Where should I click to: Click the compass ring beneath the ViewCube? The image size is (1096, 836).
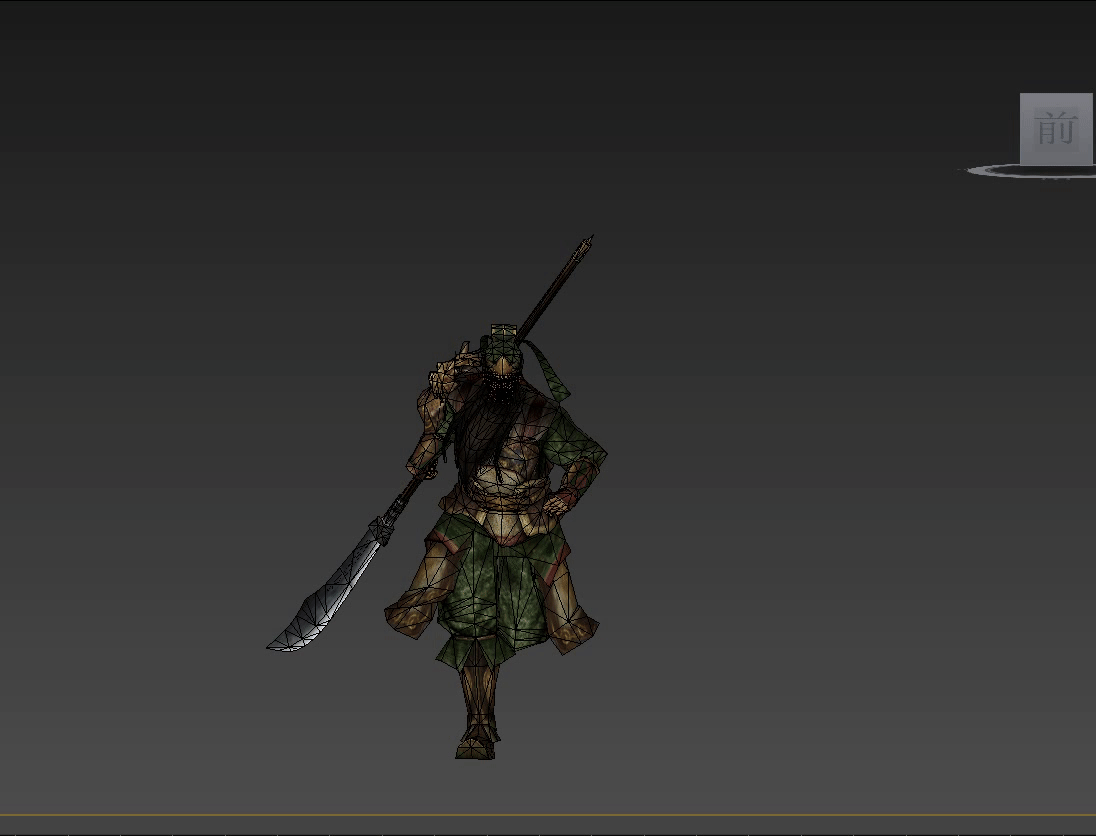1000,172
